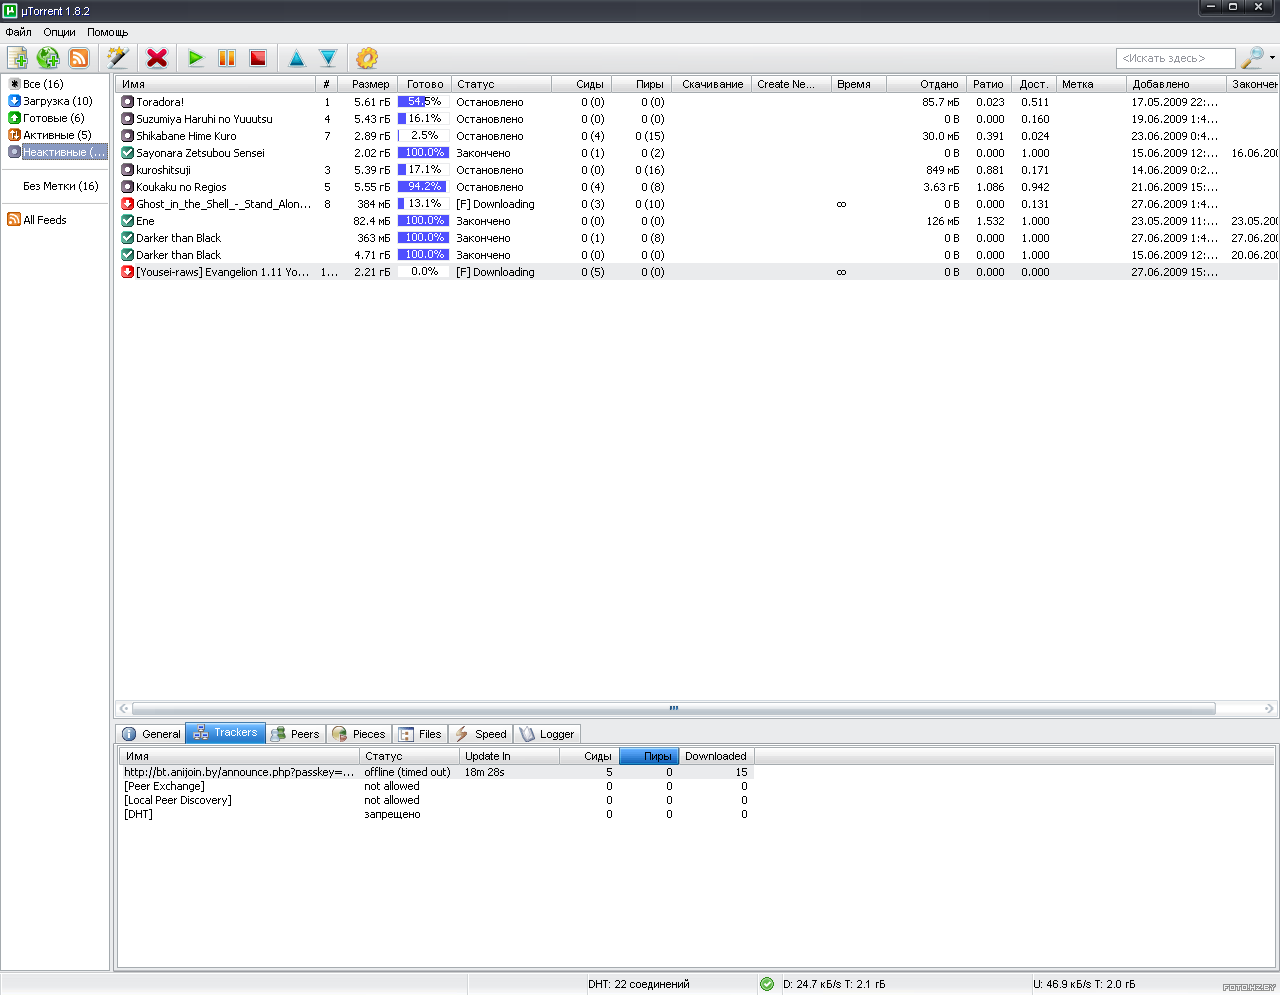
Task: Select Все (16) in sidebar
Action: [43, 84]
